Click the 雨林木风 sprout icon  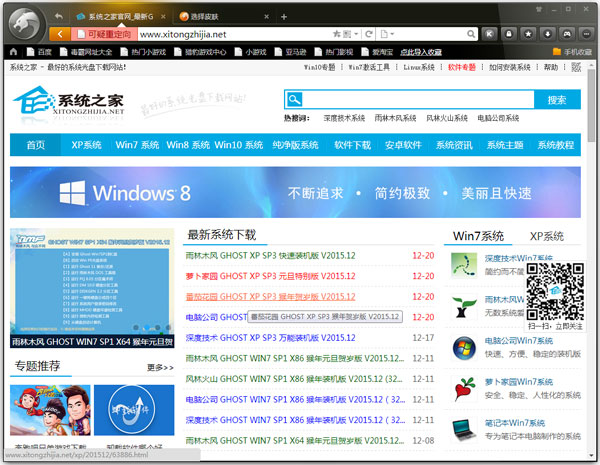pyautogui.click(x=464, y=306)
